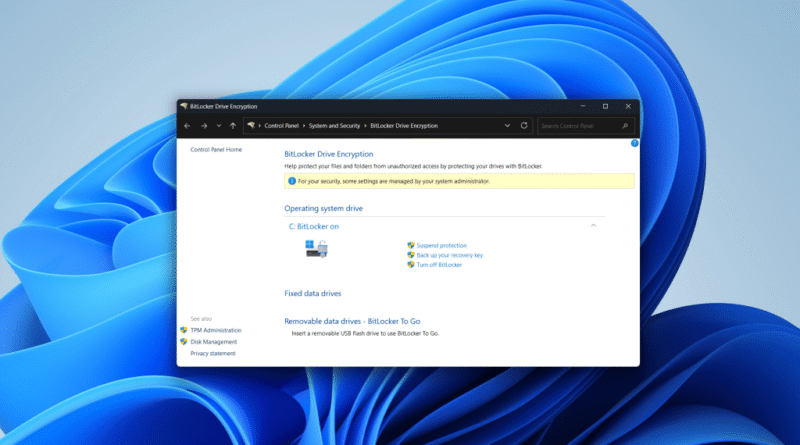Screen dimensions: 800x445
Task: Click the address bar BitLocker icon
Action: tap(251, 126)
